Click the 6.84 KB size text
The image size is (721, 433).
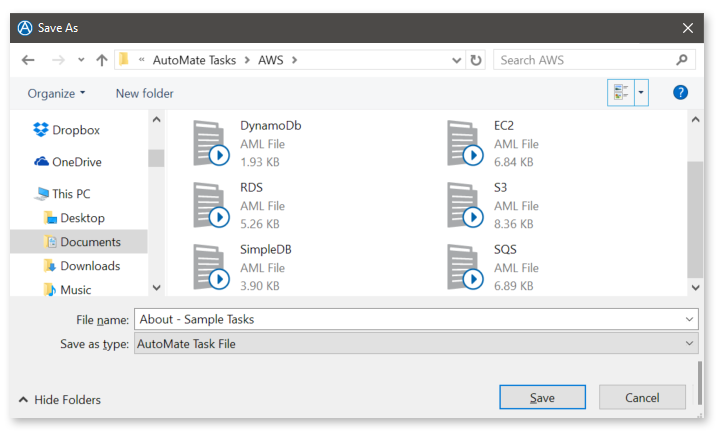coord(514,162)
